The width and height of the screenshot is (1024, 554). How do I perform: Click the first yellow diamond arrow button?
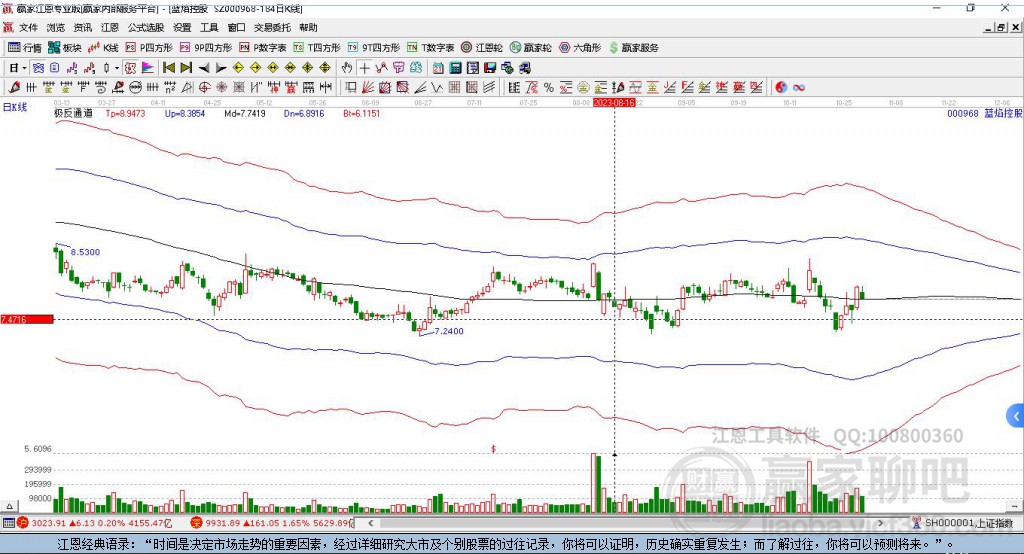click(238, 67)
